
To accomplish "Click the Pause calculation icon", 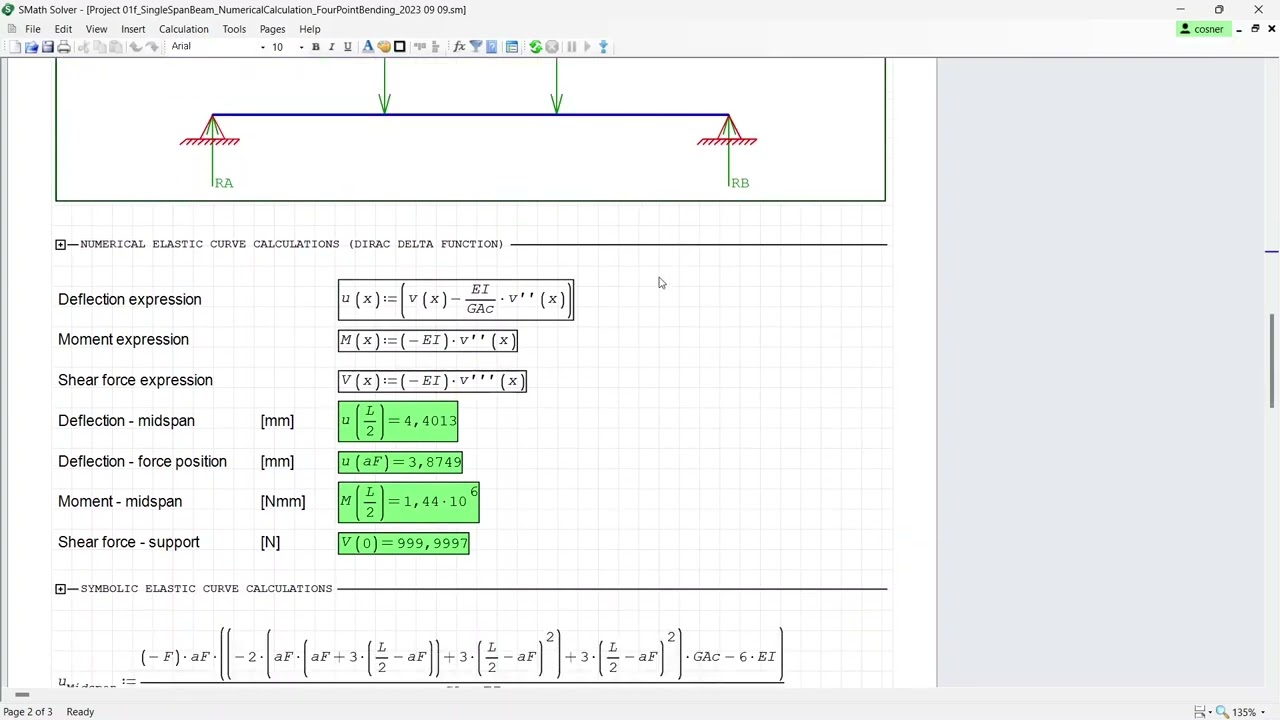I will point(571,47).
